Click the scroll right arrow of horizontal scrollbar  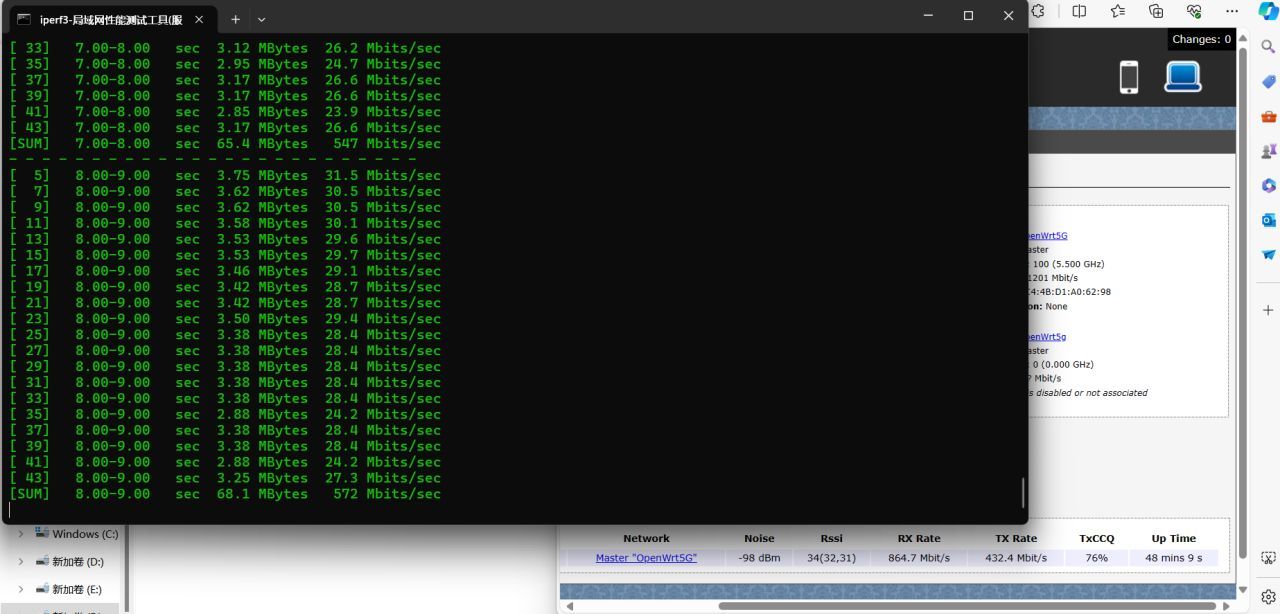pos(1228,606)
